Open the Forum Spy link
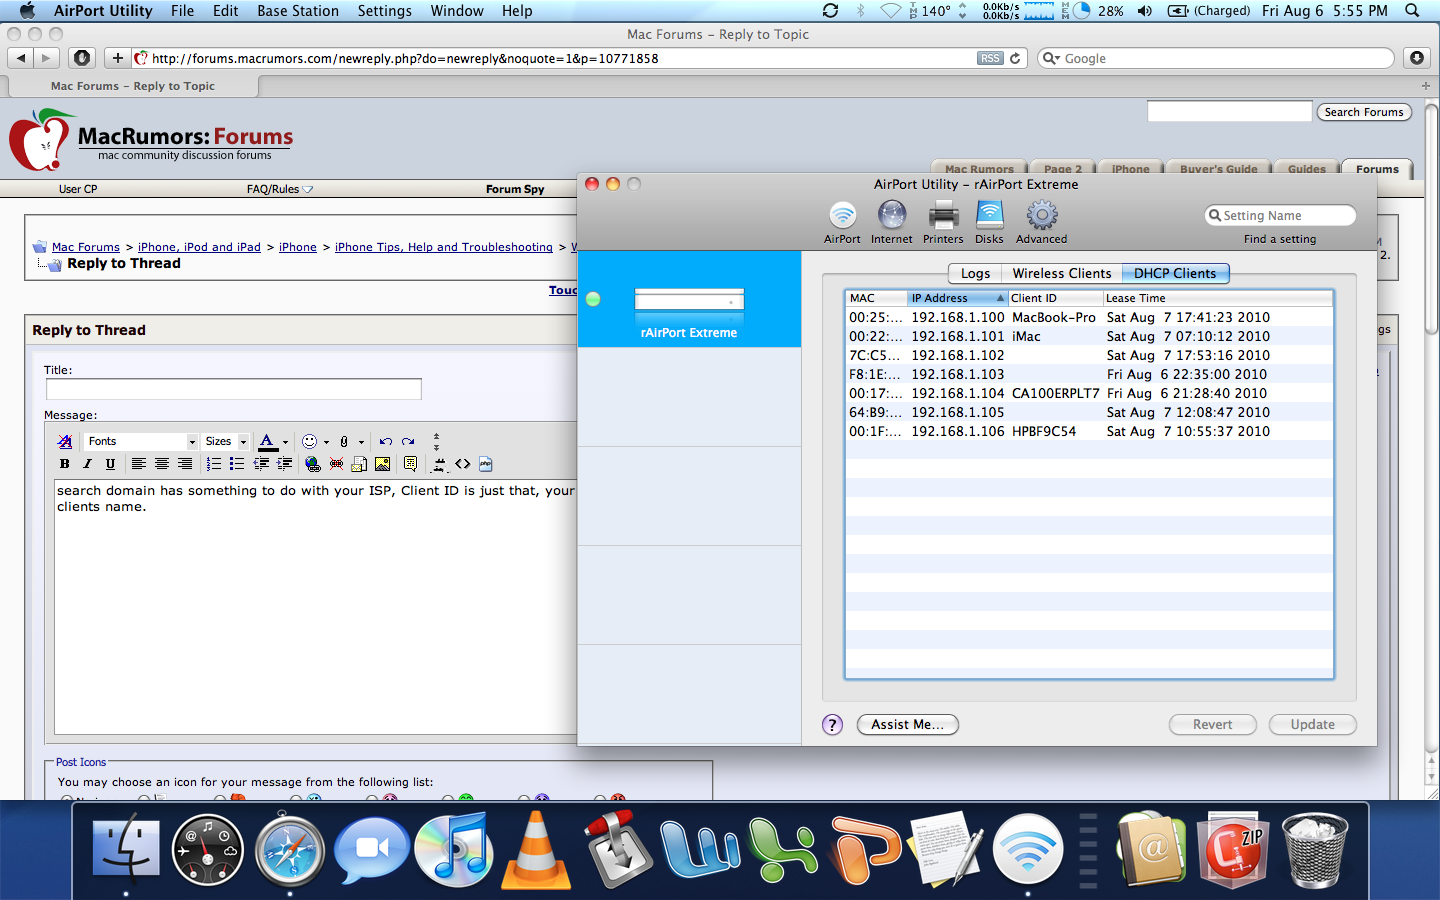1440x900 pixels. [515, 189]
